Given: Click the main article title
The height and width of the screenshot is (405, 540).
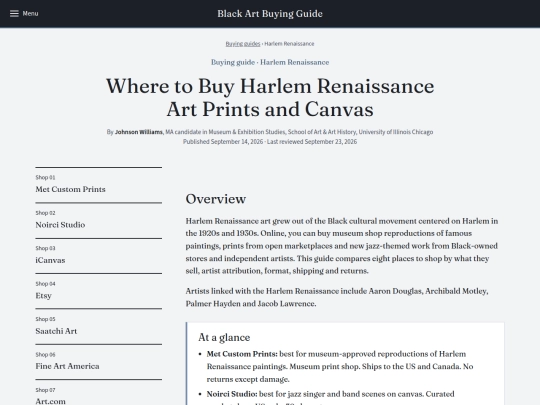Looking at the screenshot, I should click(270, 97).
